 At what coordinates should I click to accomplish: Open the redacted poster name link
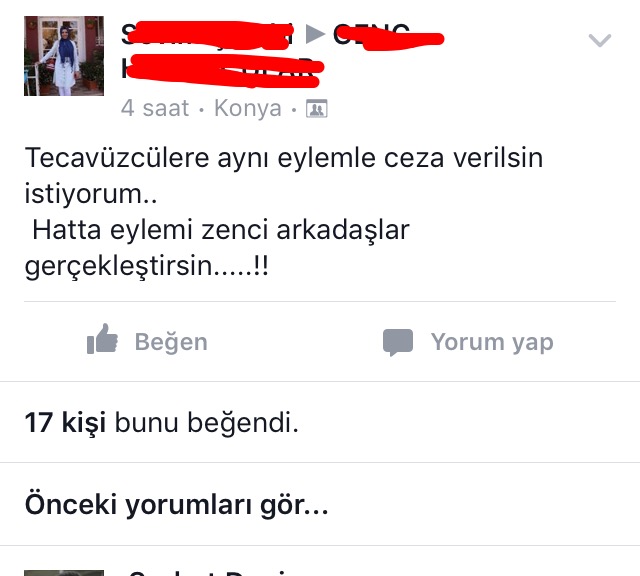[x=207, y=35]
